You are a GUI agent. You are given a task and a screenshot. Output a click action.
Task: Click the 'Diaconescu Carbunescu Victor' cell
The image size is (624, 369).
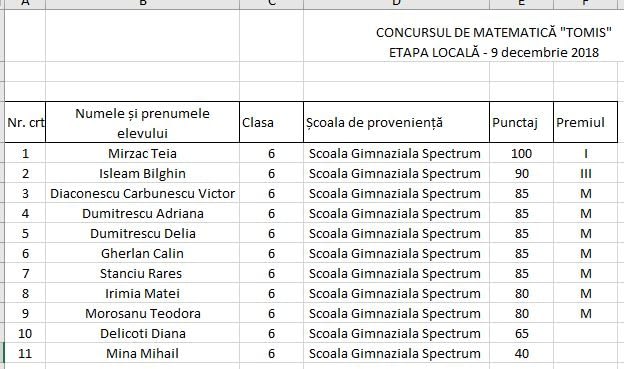[x=142, y=193]
